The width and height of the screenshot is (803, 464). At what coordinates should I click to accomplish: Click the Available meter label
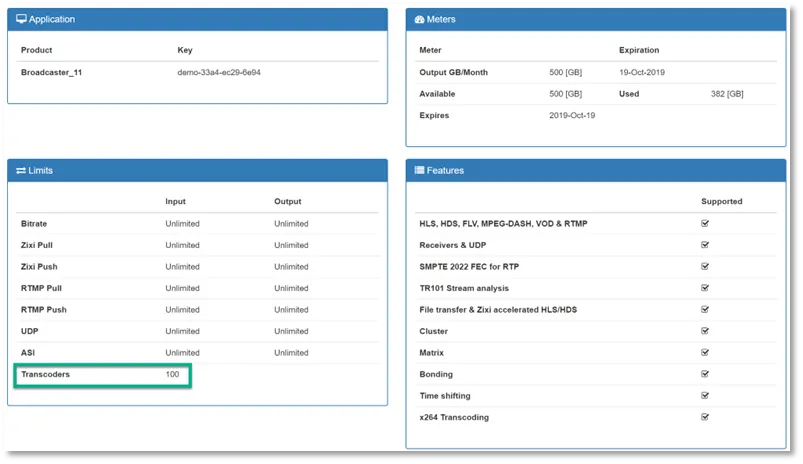click(437, 94)
